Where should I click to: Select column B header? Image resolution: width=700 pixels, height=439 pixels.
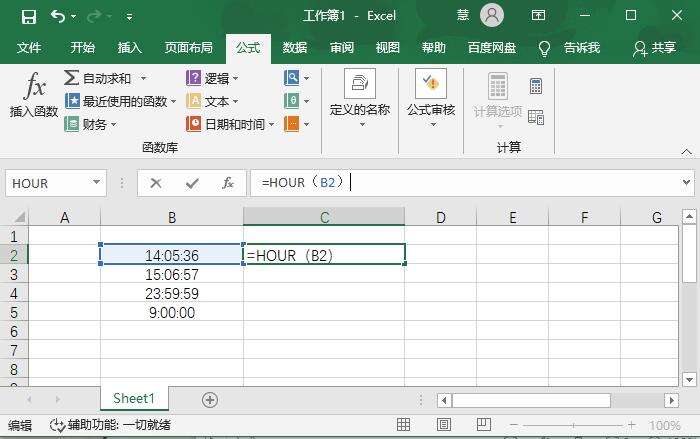[172, 217]
